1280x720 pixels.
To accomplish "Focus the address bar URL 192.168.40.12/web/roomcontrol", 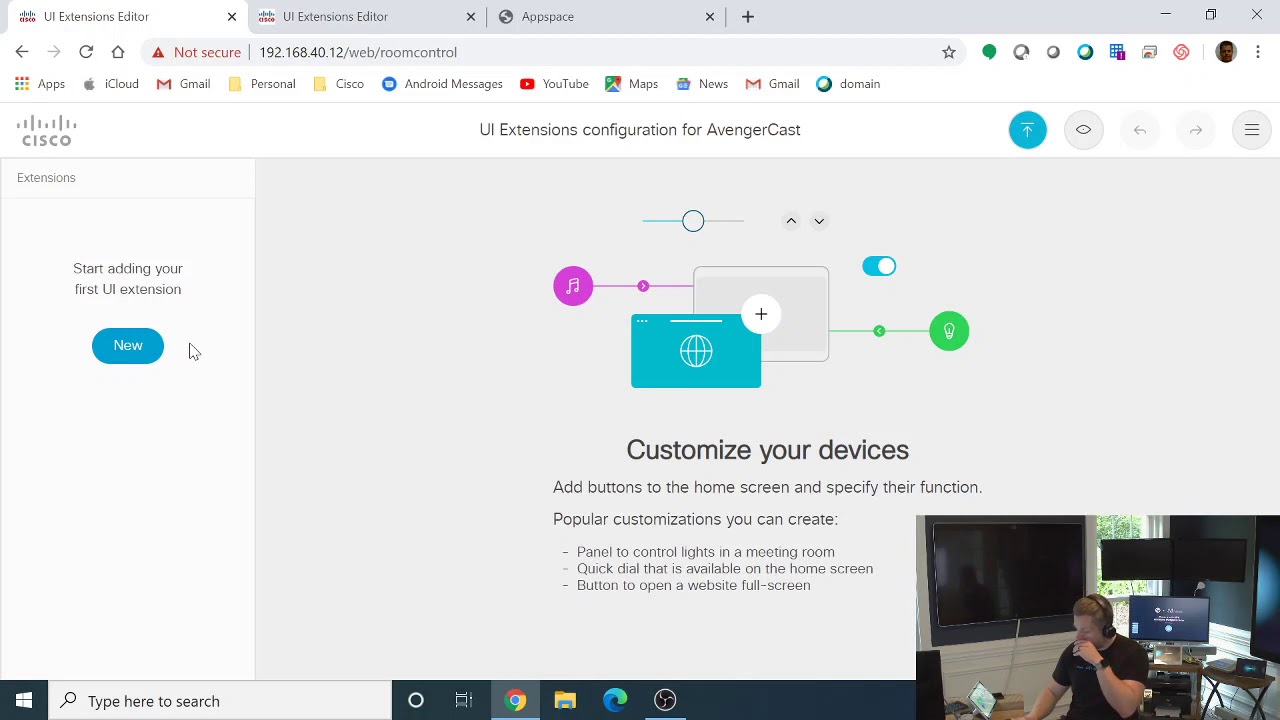I will point(358,52).
